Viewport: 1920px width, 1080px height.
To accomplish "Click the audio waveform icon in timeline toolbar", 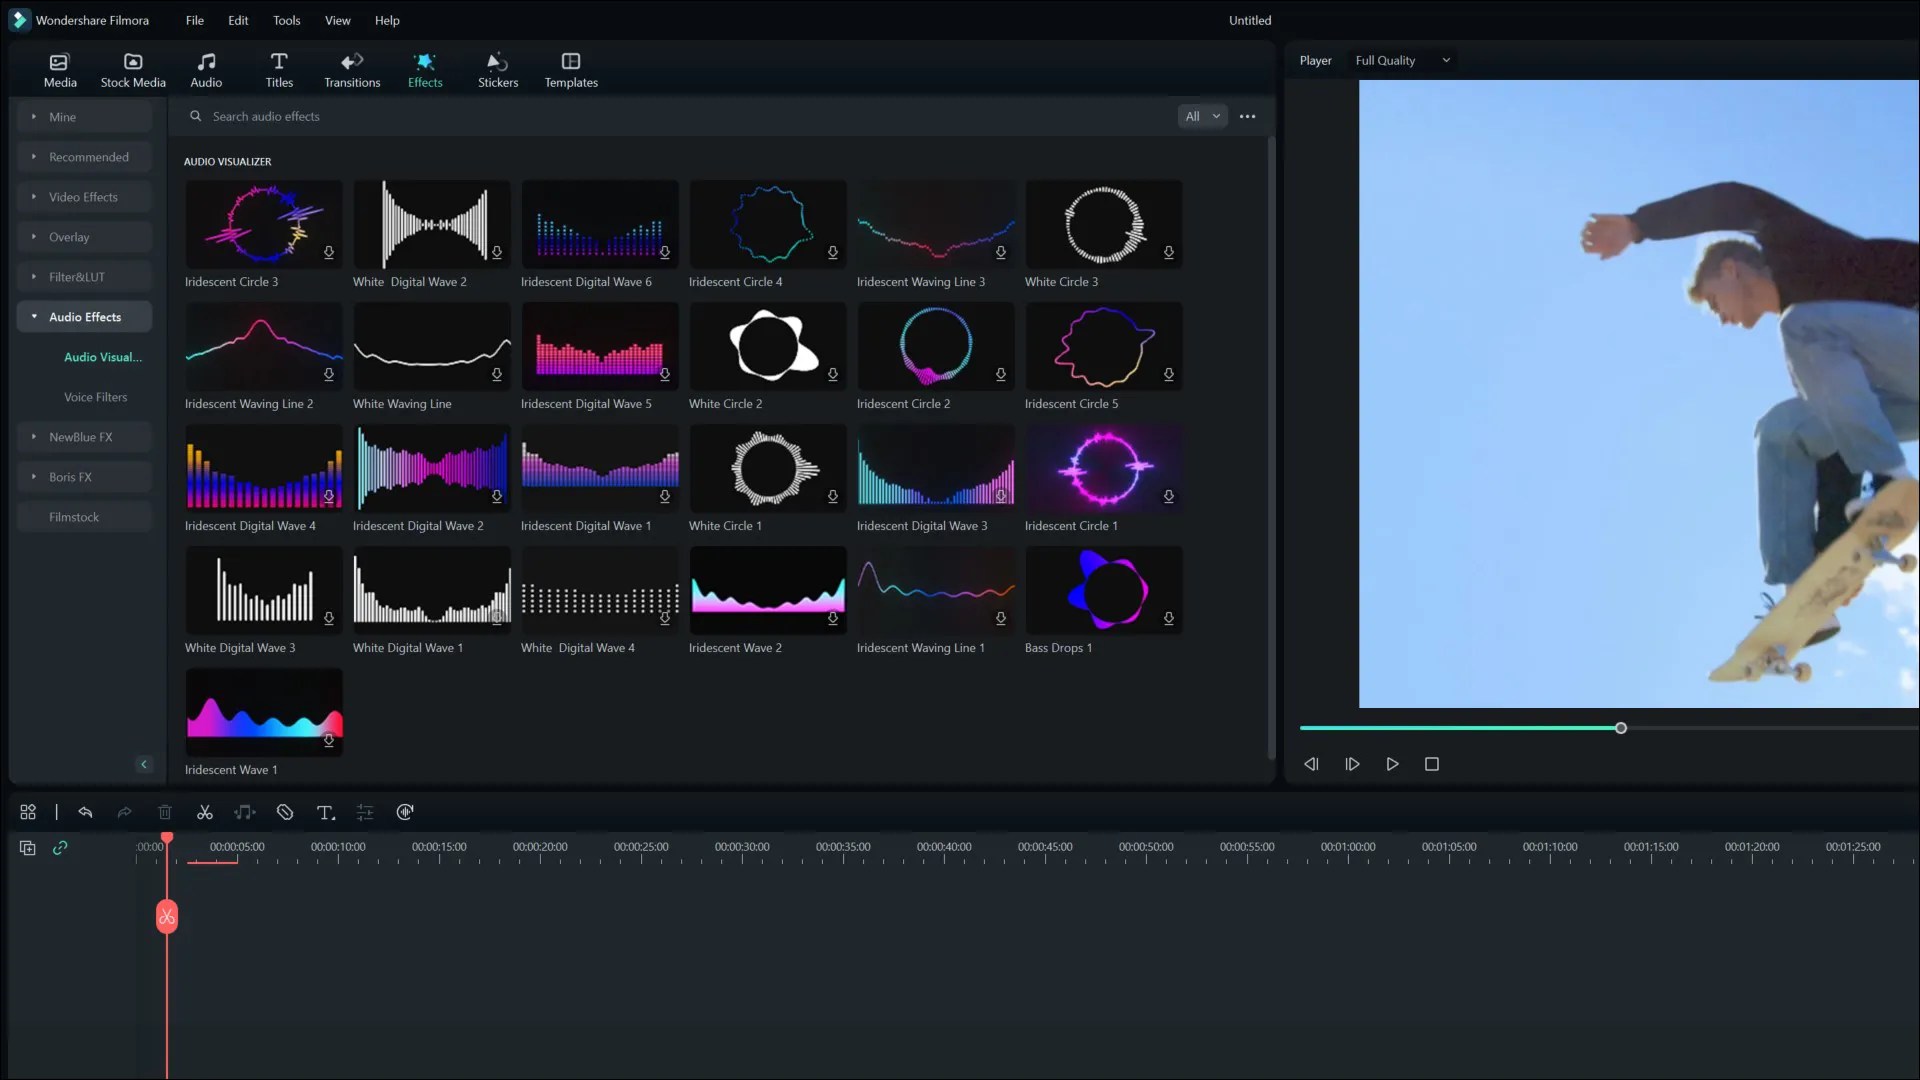I will [x=405, y=812].
